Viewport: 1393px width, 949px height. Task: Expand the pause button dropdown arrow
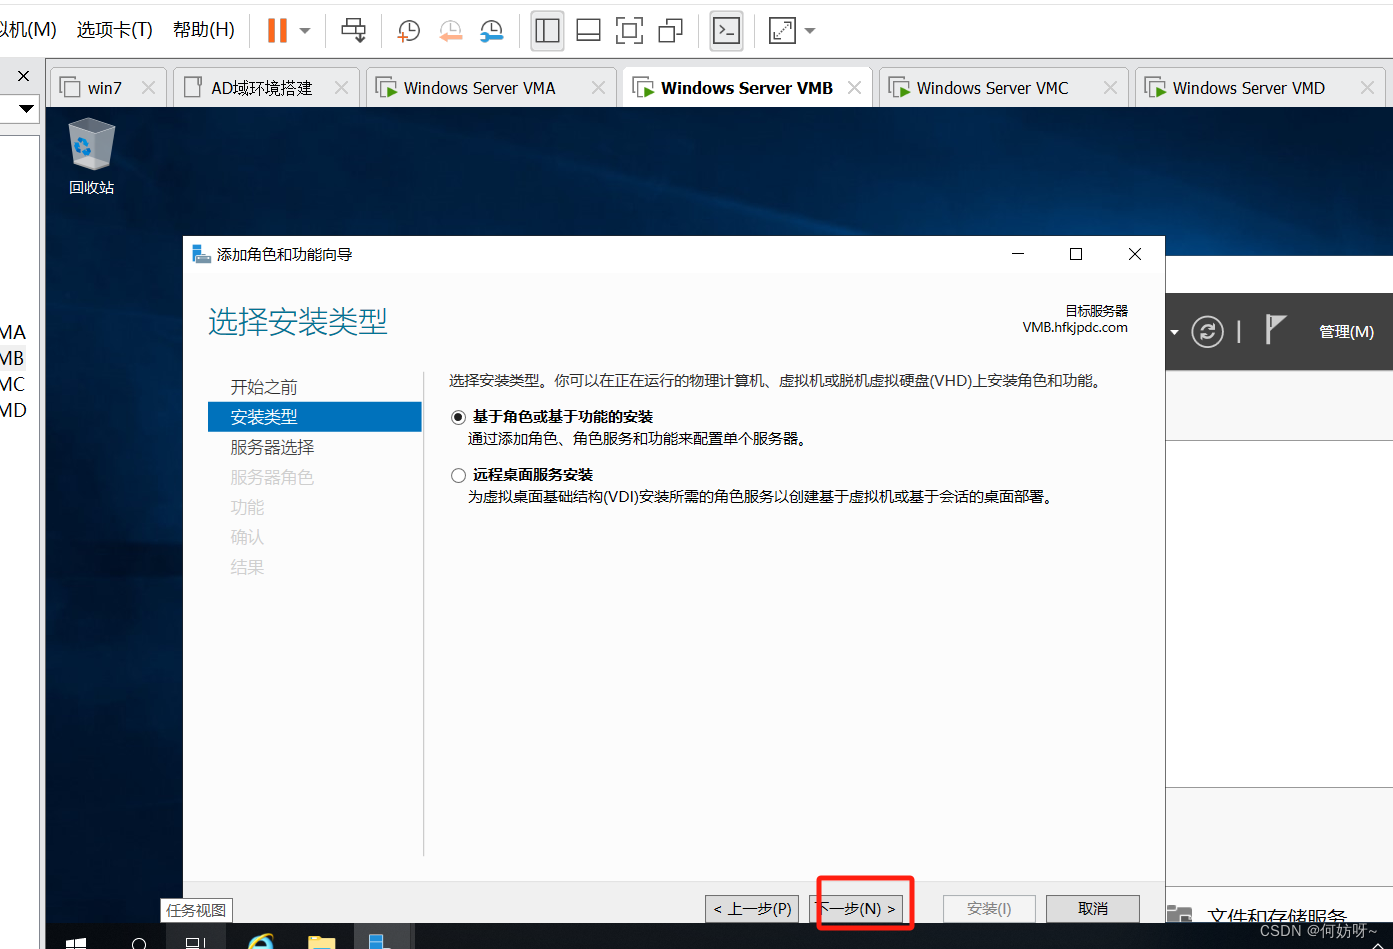305,31
